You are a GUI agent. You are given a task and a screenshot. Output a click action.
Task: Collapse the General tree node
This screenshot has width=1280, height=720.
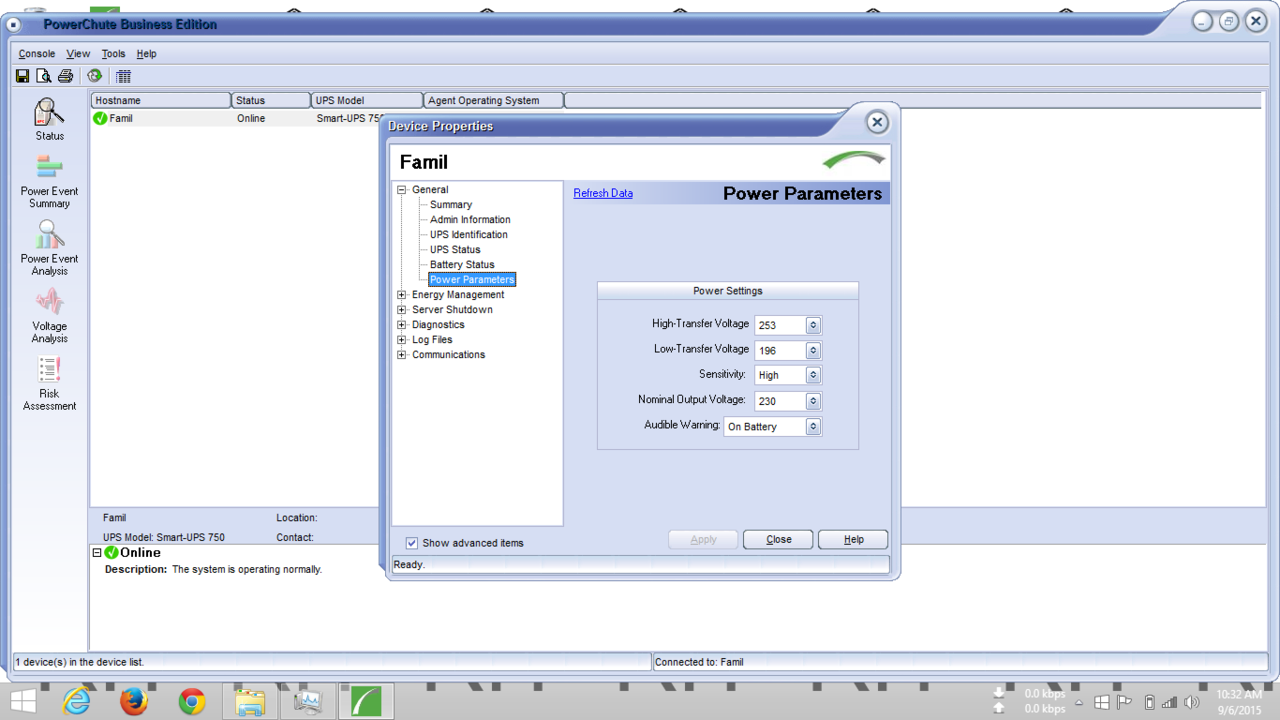[x=402, y=190]
